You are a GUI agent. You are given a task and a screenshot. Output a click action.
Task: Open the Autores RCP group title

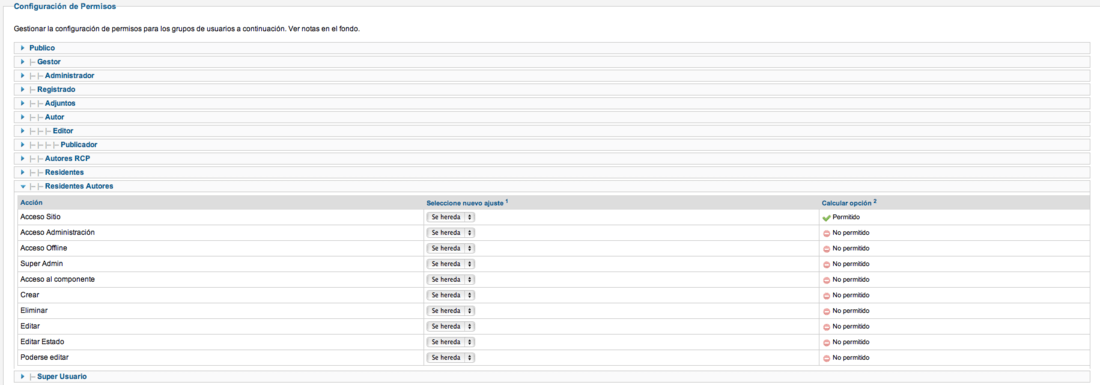pyautogui.click(x=67, y=158)
